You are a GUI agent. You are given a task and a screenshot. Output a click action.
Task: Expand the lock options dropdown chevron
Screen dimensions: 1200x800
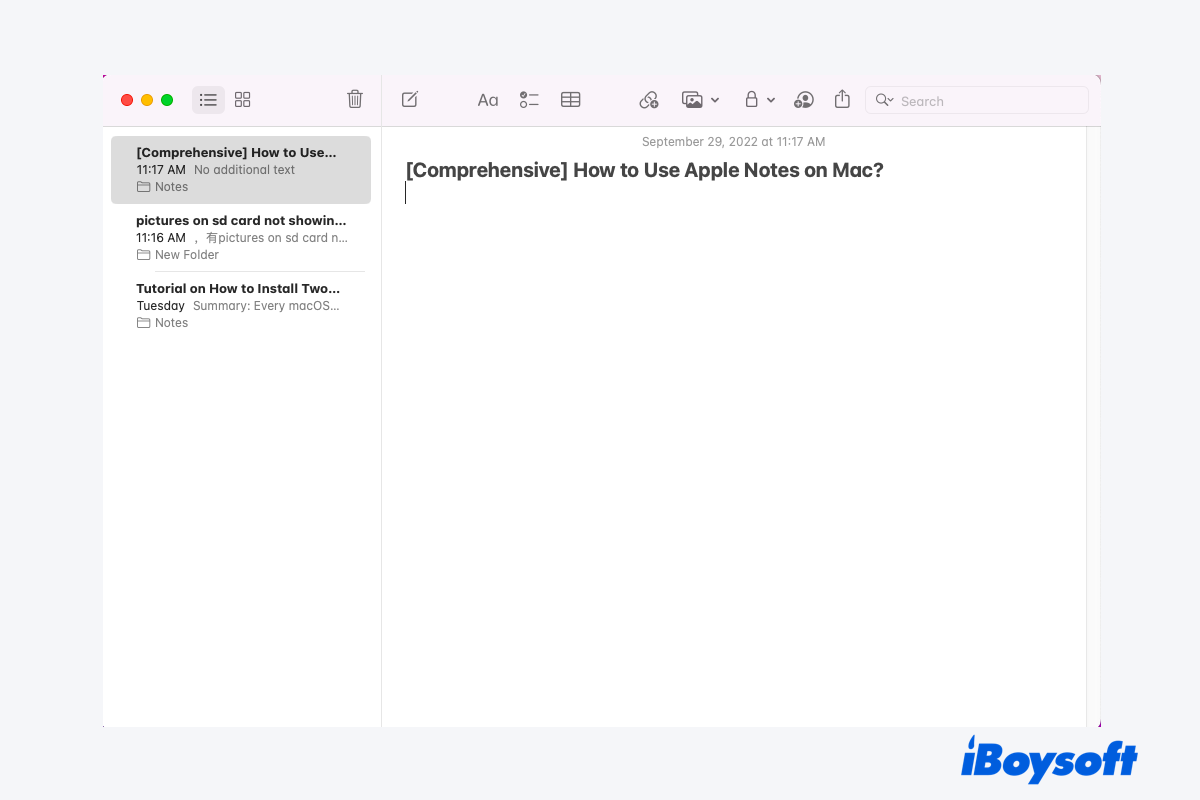(771, 100)
